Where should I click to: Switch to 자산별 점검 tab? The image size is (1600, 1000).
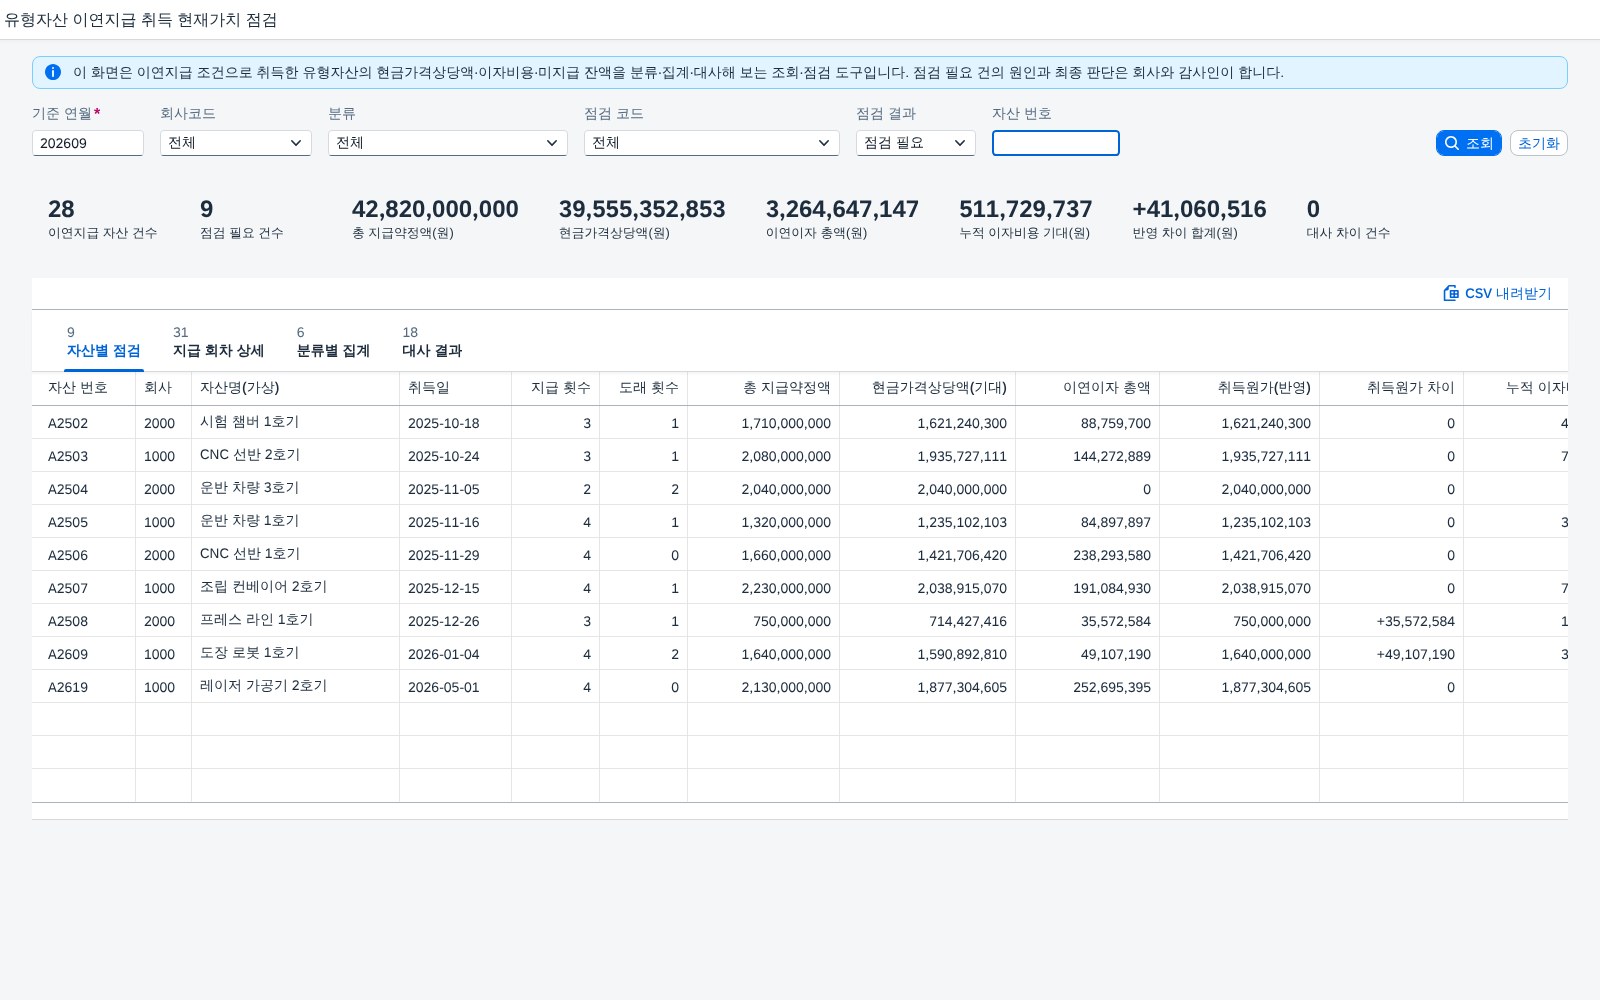(x=104, y=342)
